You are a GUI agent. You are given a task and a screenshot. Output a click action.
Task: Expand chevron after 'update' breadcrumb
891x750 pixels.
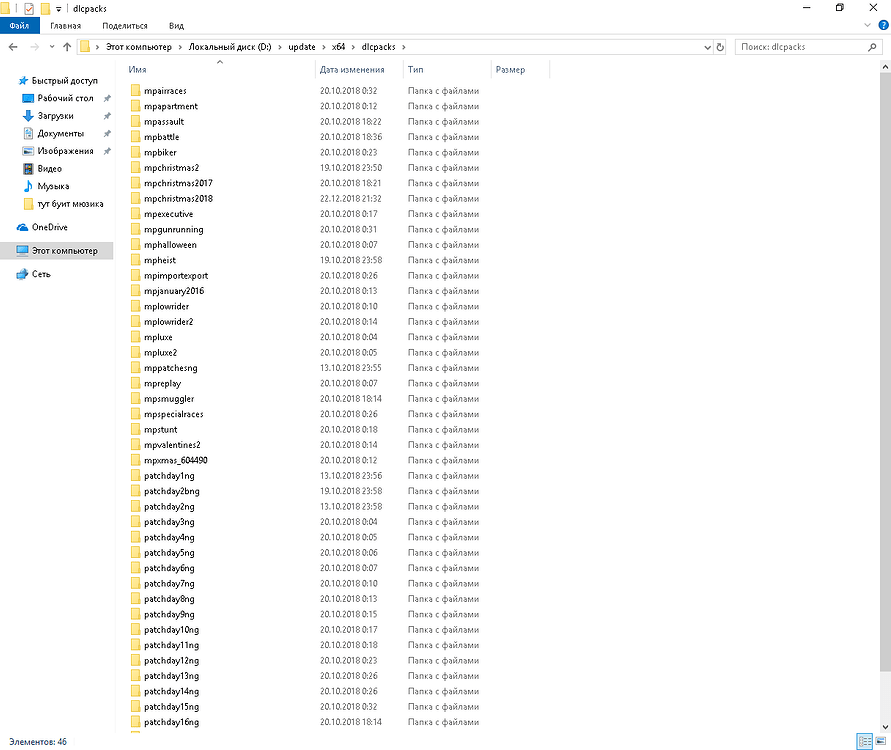(x=324, y=47)
